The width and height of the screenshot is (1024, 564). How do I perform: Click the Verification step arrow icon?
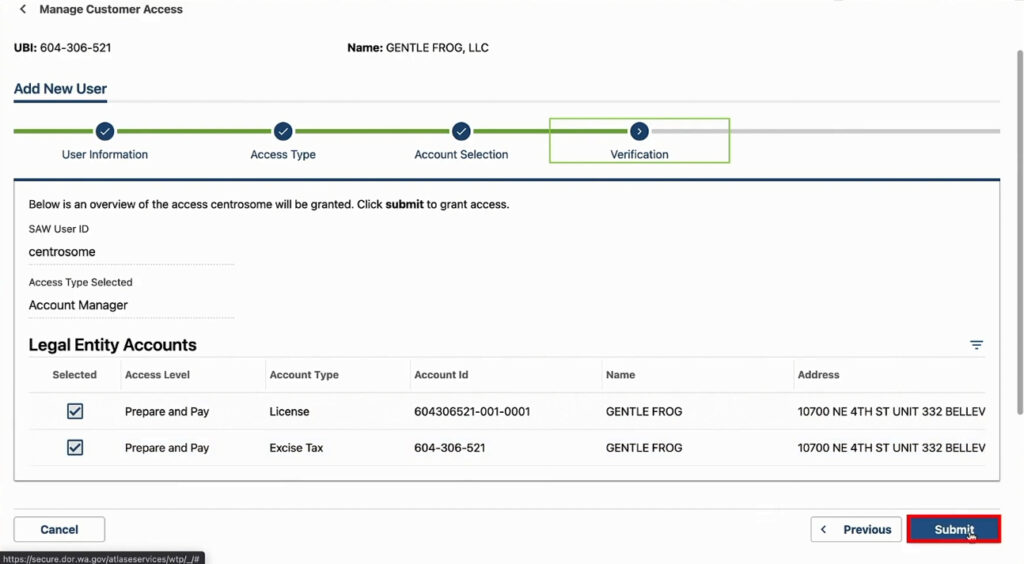point(639,131)
